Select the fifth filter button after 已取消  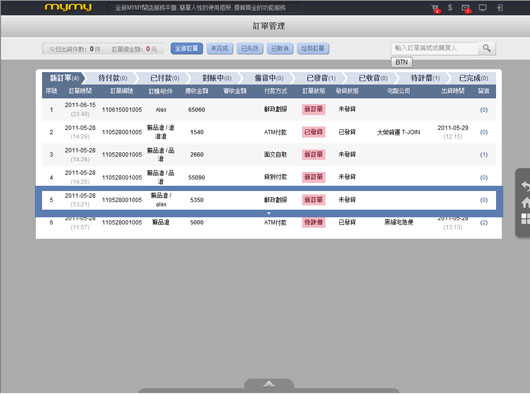(x=313, y=48)
